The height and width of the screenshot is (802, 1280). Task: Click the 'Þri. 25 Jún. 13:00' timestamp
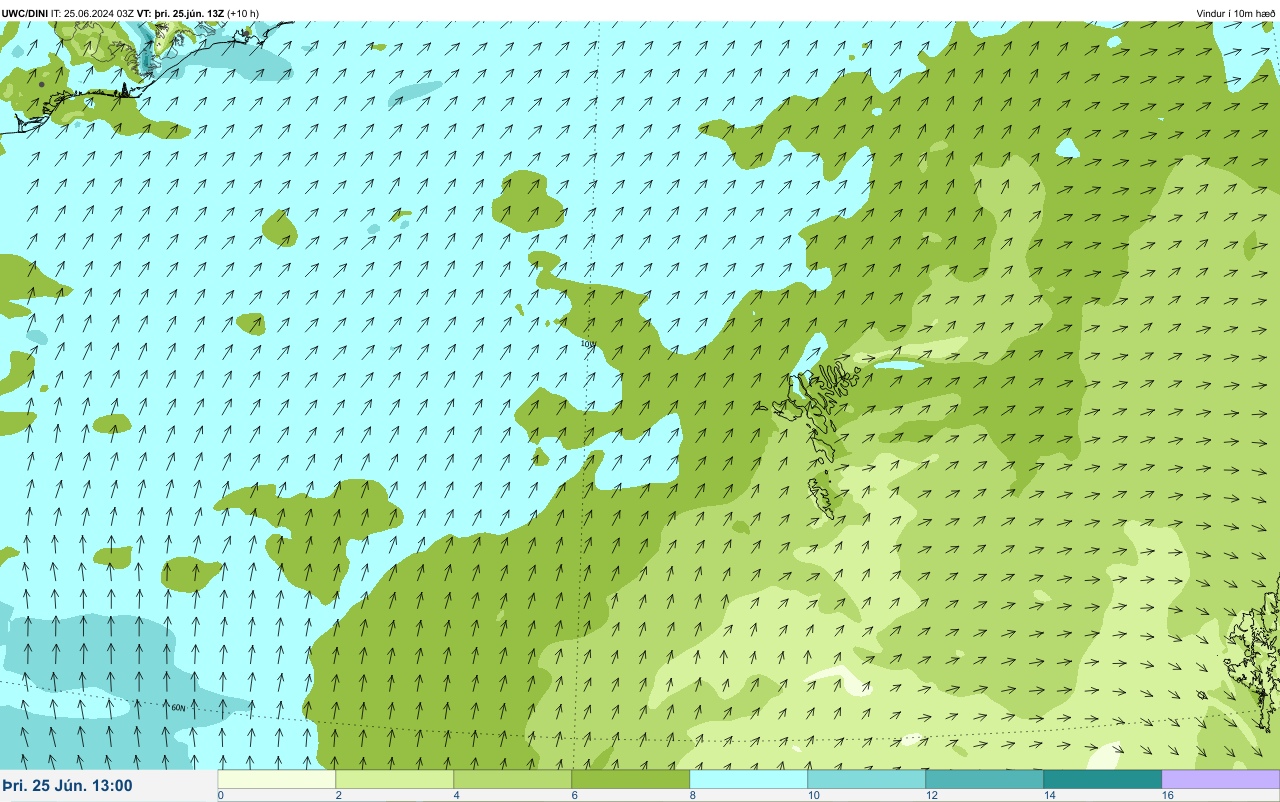tap(67, 786)
